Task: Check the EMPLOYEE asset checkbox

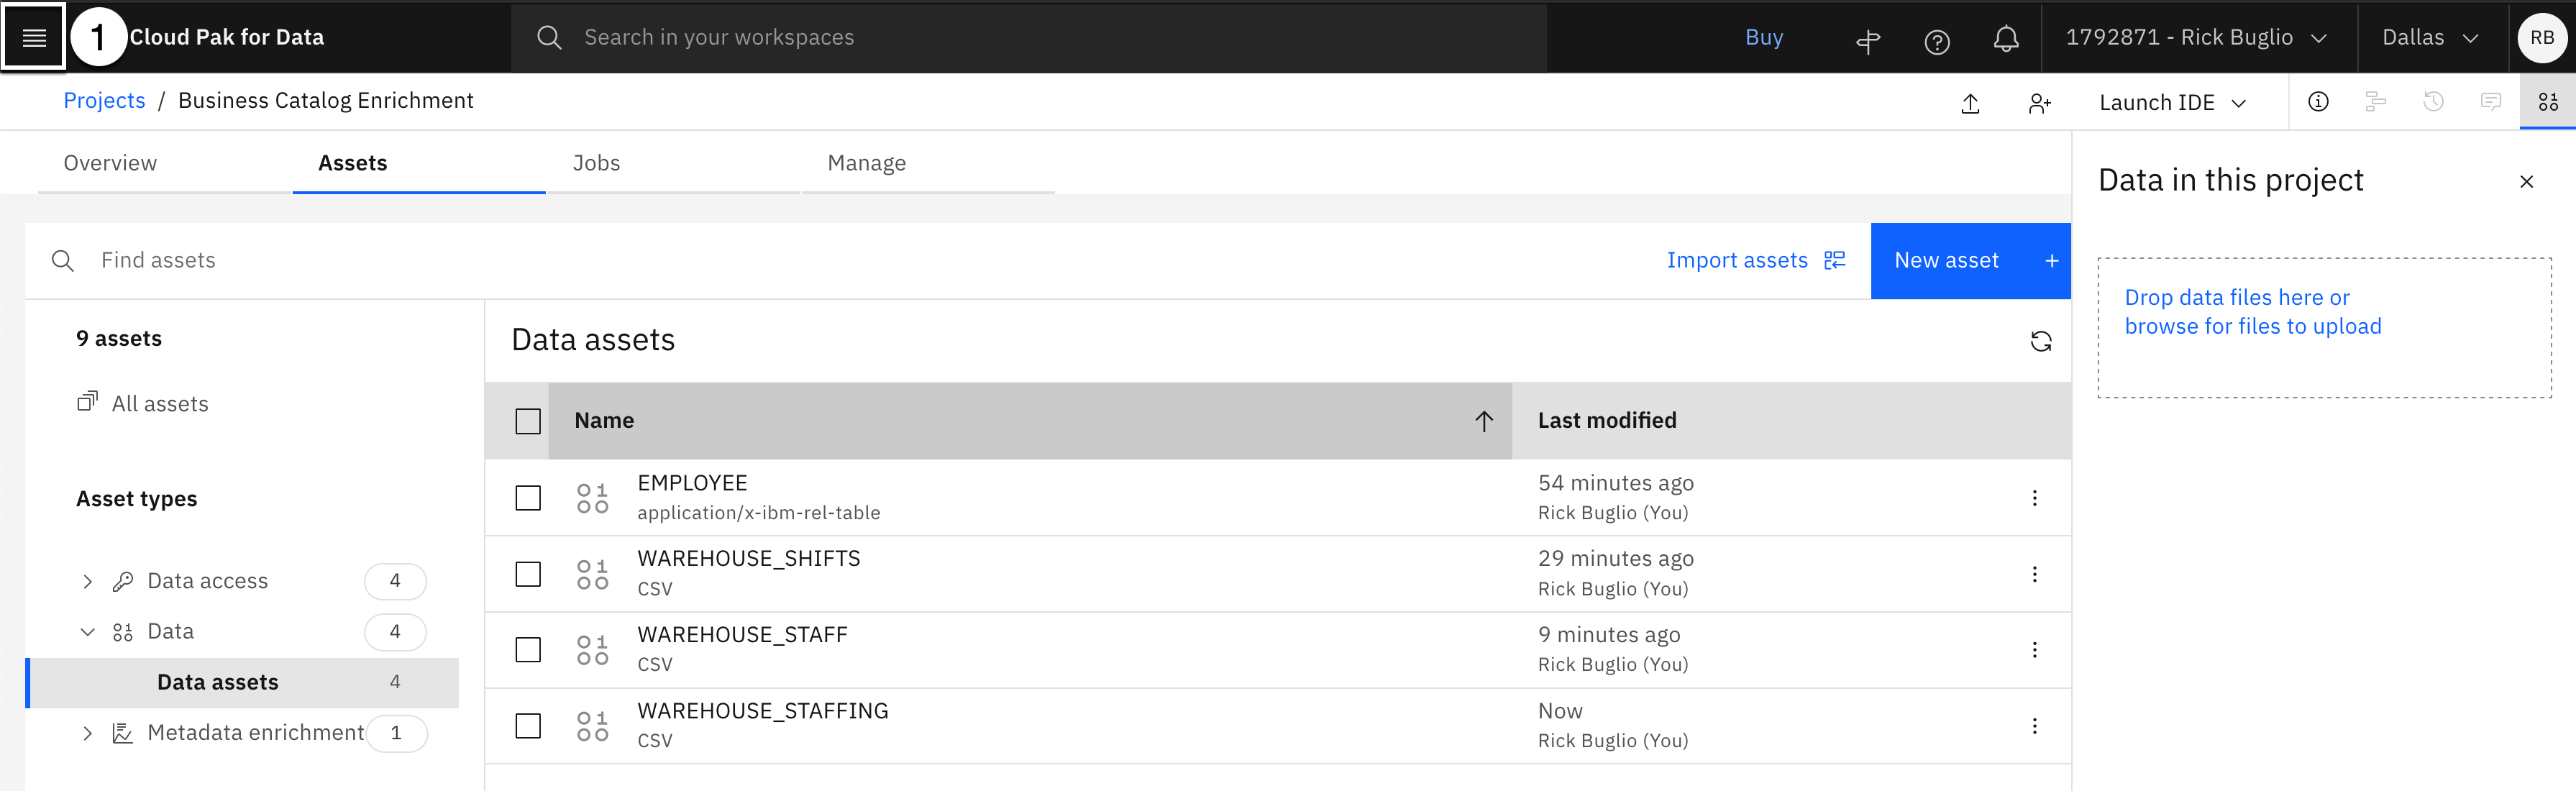Action: click(528, 498)
